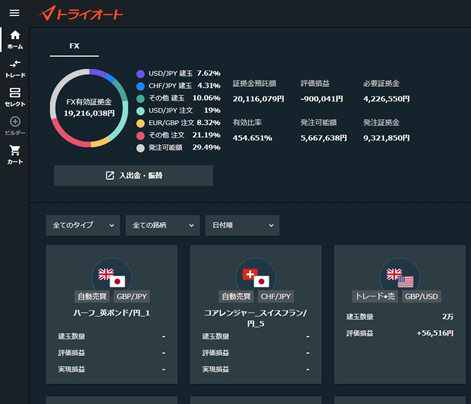471x404 pixels.
Task: Click 有効比率 value 454.651%
Action: 252,138
